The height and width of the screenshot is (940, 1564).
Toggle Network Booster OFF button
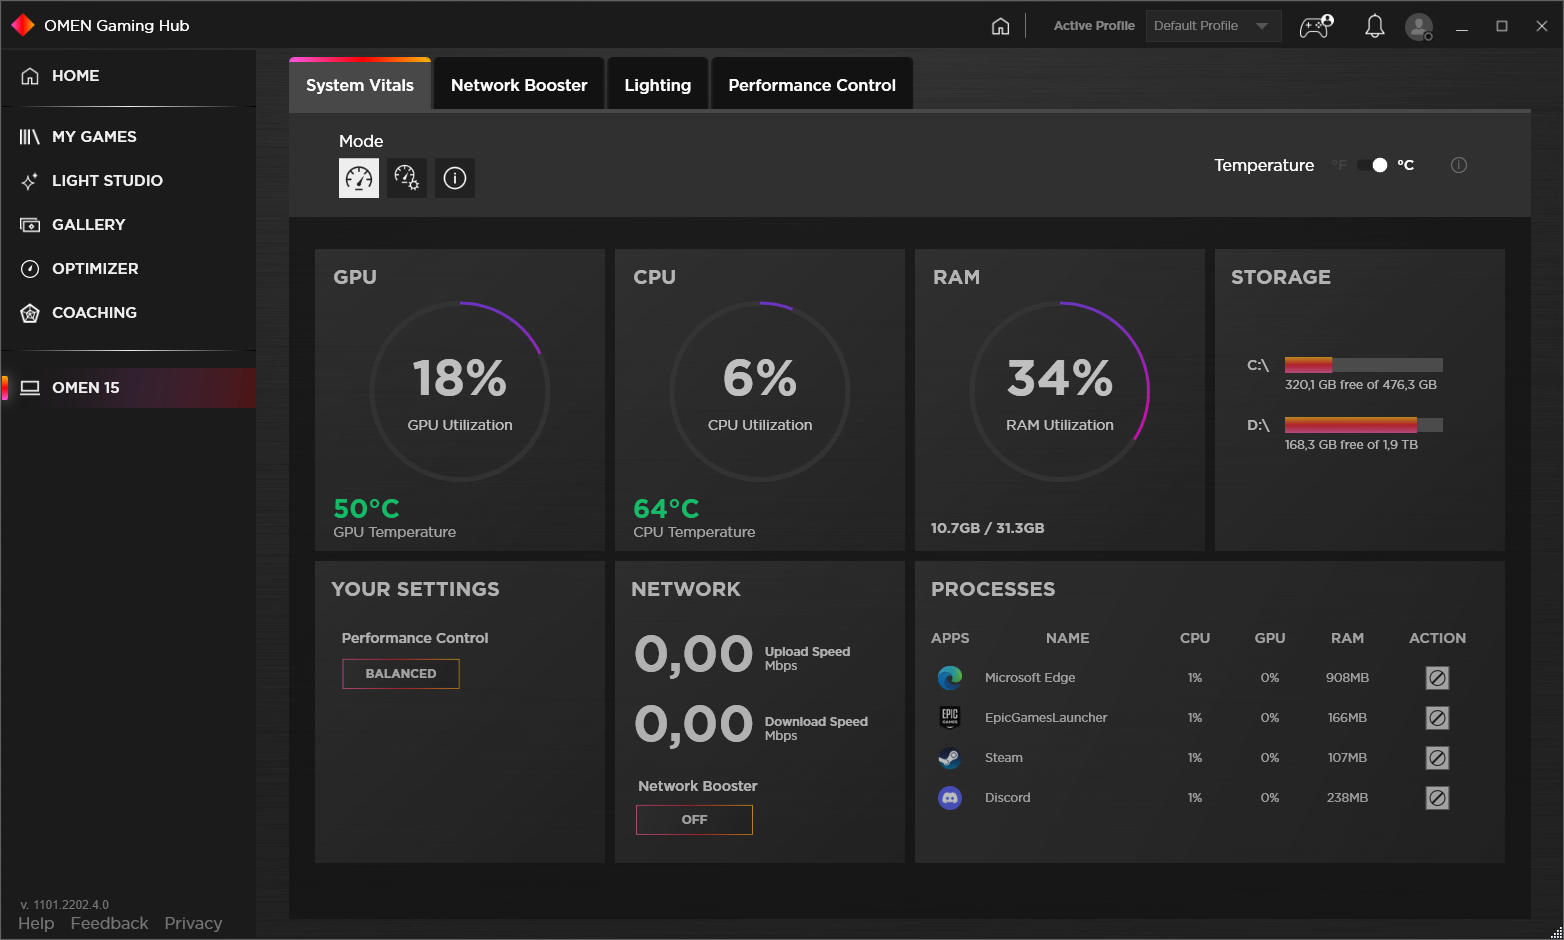pos(694,820)
